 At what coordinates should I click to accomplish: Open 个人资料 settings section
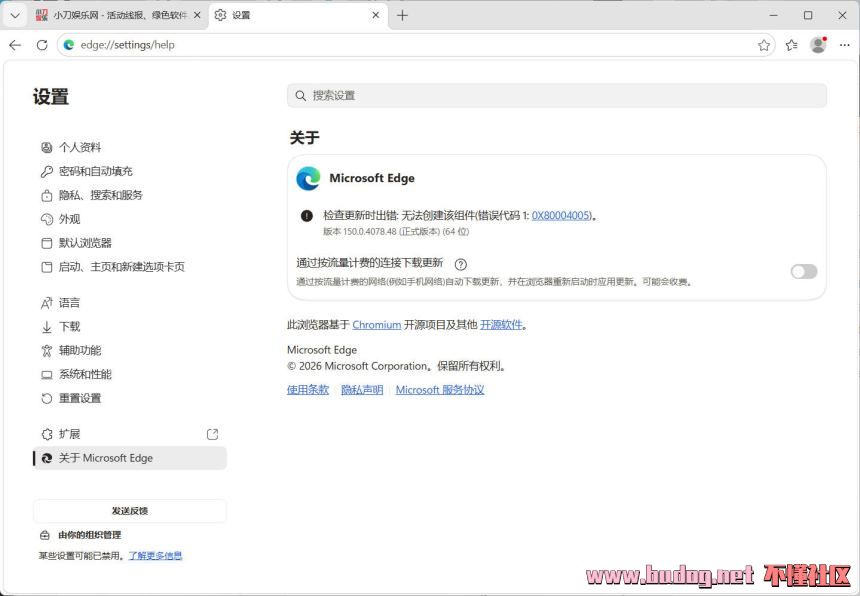(131, 147)
